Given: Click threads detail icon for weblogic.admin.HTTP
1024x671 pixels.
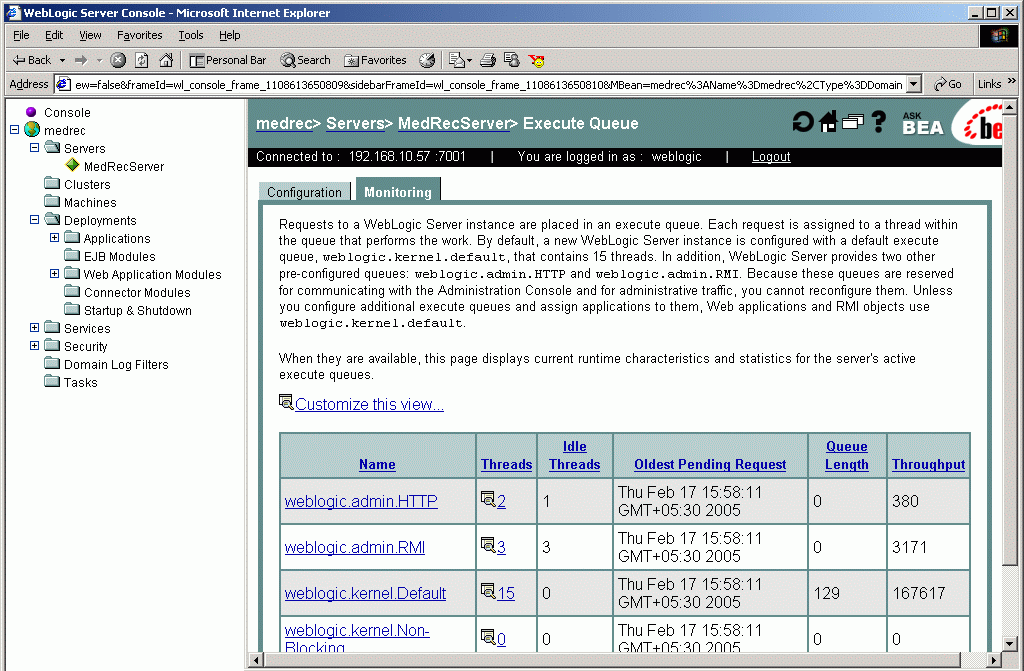Looking at the screenshot, I should coord(487,499).
